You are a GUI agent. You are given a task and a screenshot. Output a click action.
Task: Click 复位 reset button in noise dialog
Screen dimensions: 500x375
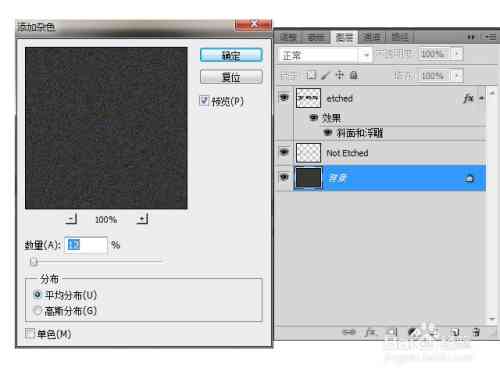231,77
